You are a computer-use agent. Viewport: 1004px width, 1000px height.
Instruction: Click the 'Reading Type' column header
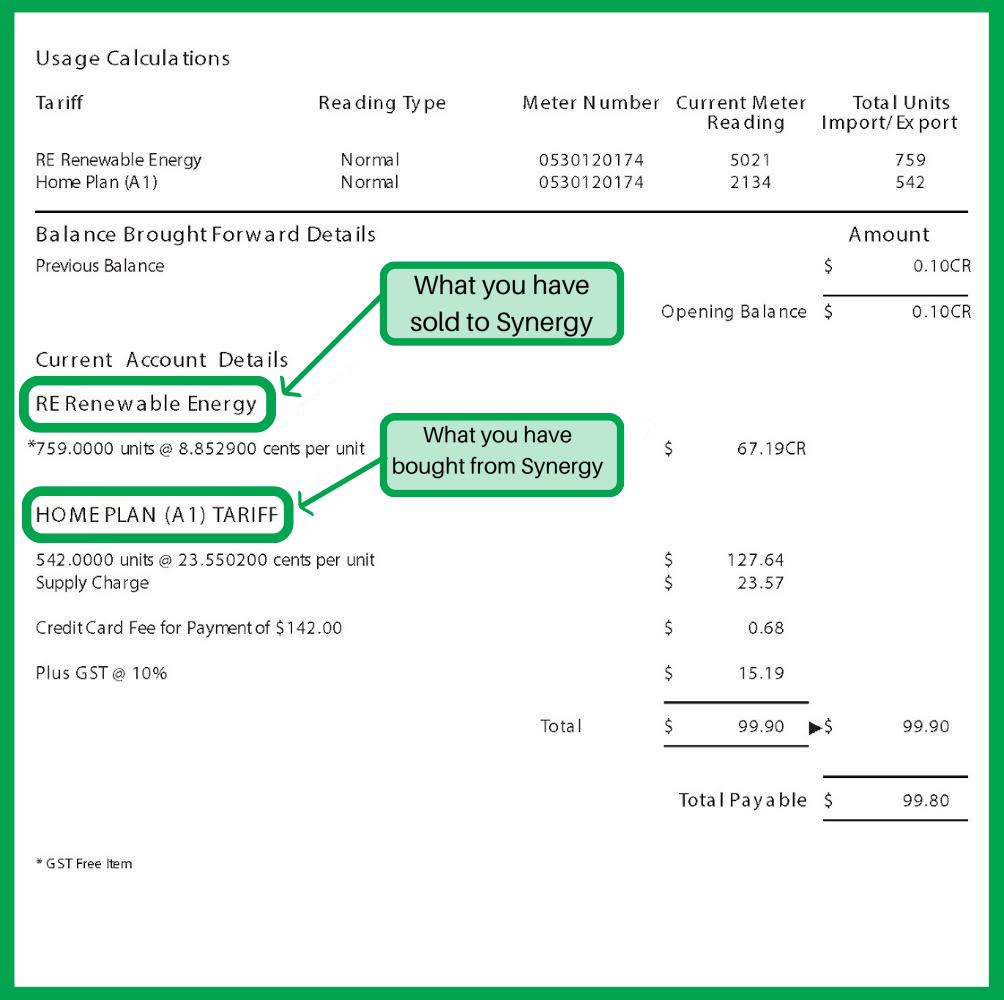(x=382, y=103)
